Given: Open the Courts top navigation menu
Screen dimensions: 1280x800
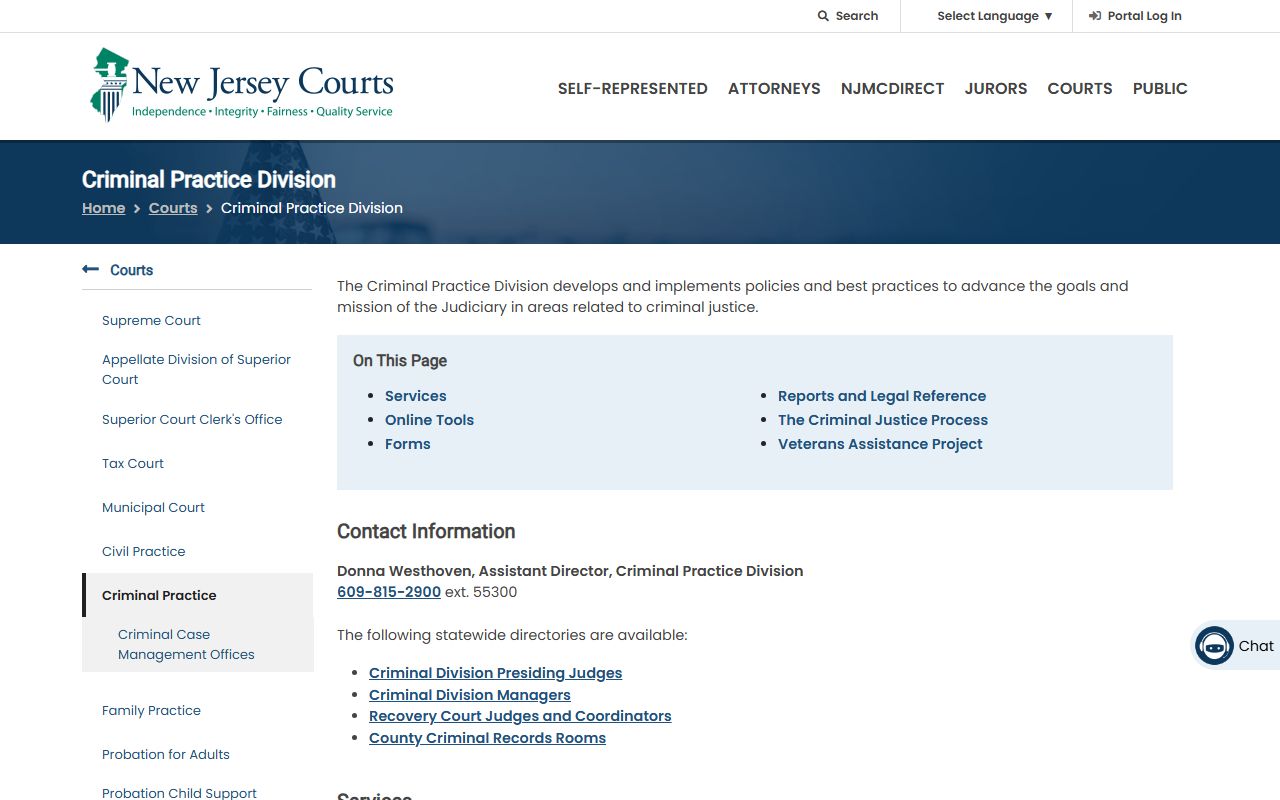Looking at the screenshot, I should [x=1080, y=88].
